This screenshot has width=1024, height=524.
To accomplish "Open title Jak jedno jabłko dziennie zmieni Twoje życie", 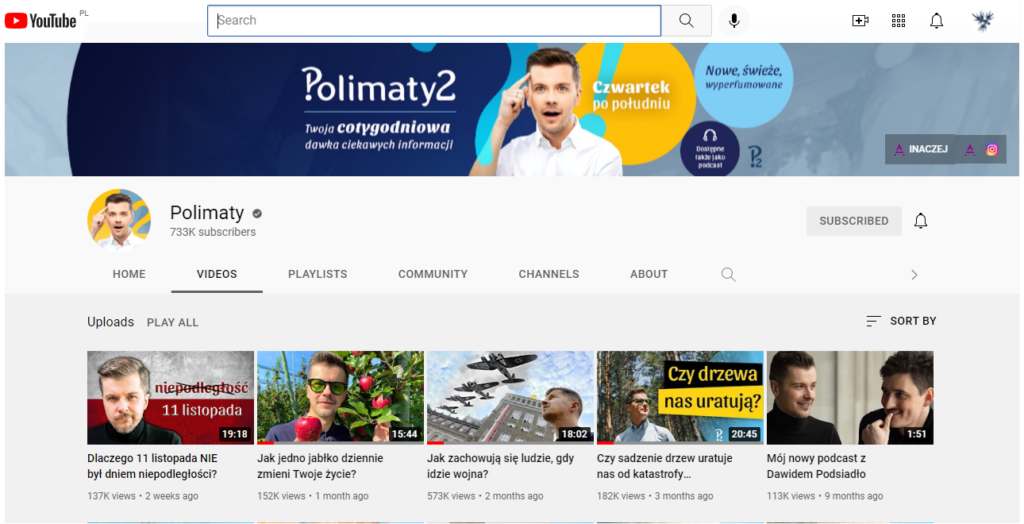I will pos(321,467).
